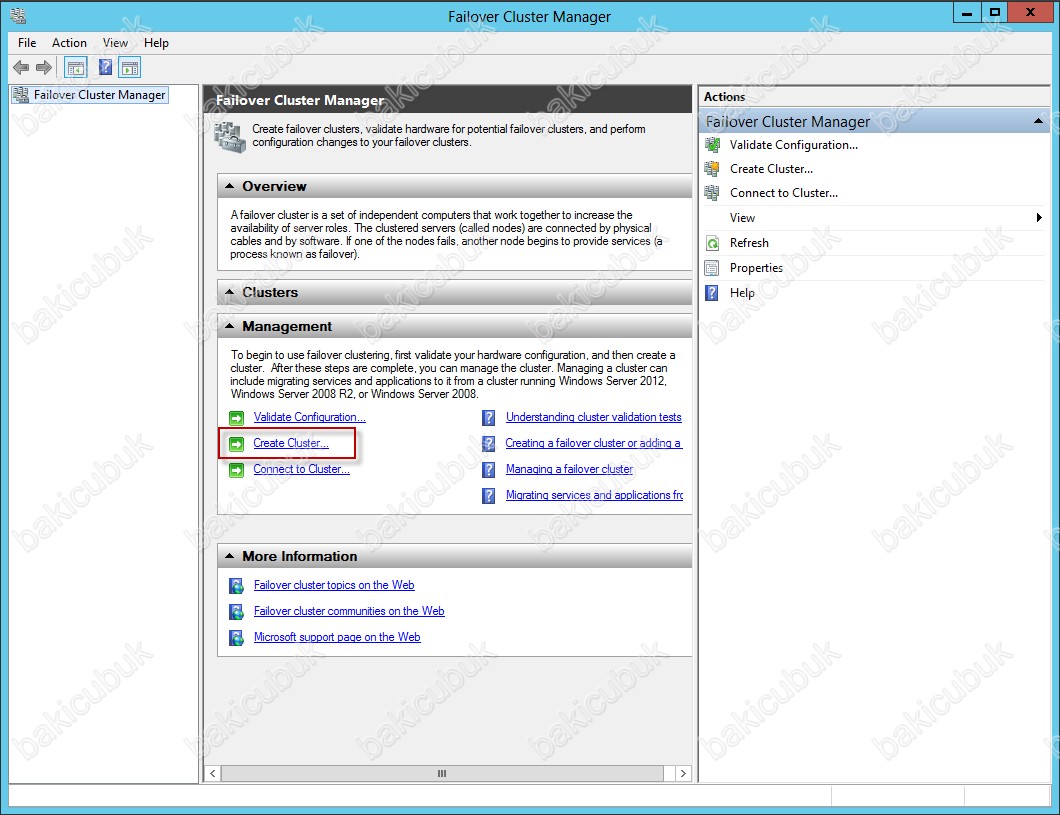Open the File menu
This screenshot has width=1060, height=815.
(27, 43)
